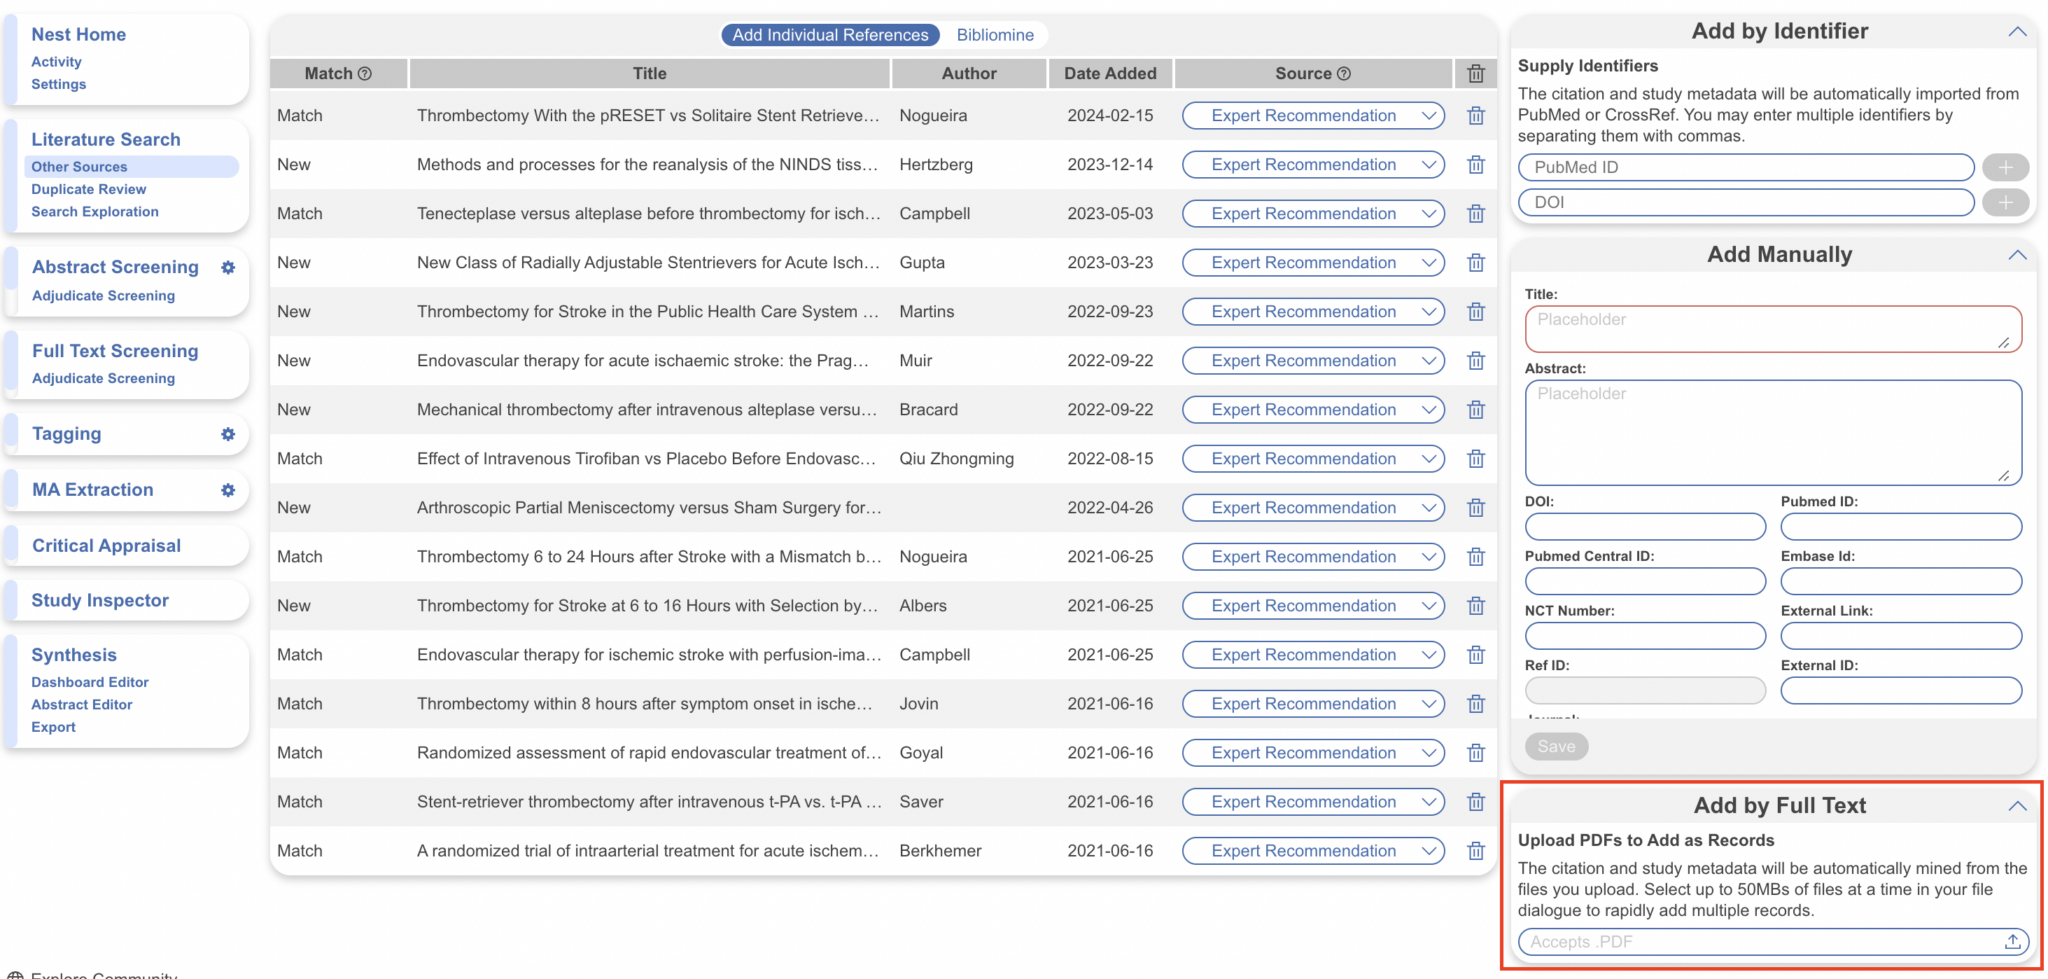
Task: Click the upload icon in the Accepts .PDF field
Action: pos(2011,941)
